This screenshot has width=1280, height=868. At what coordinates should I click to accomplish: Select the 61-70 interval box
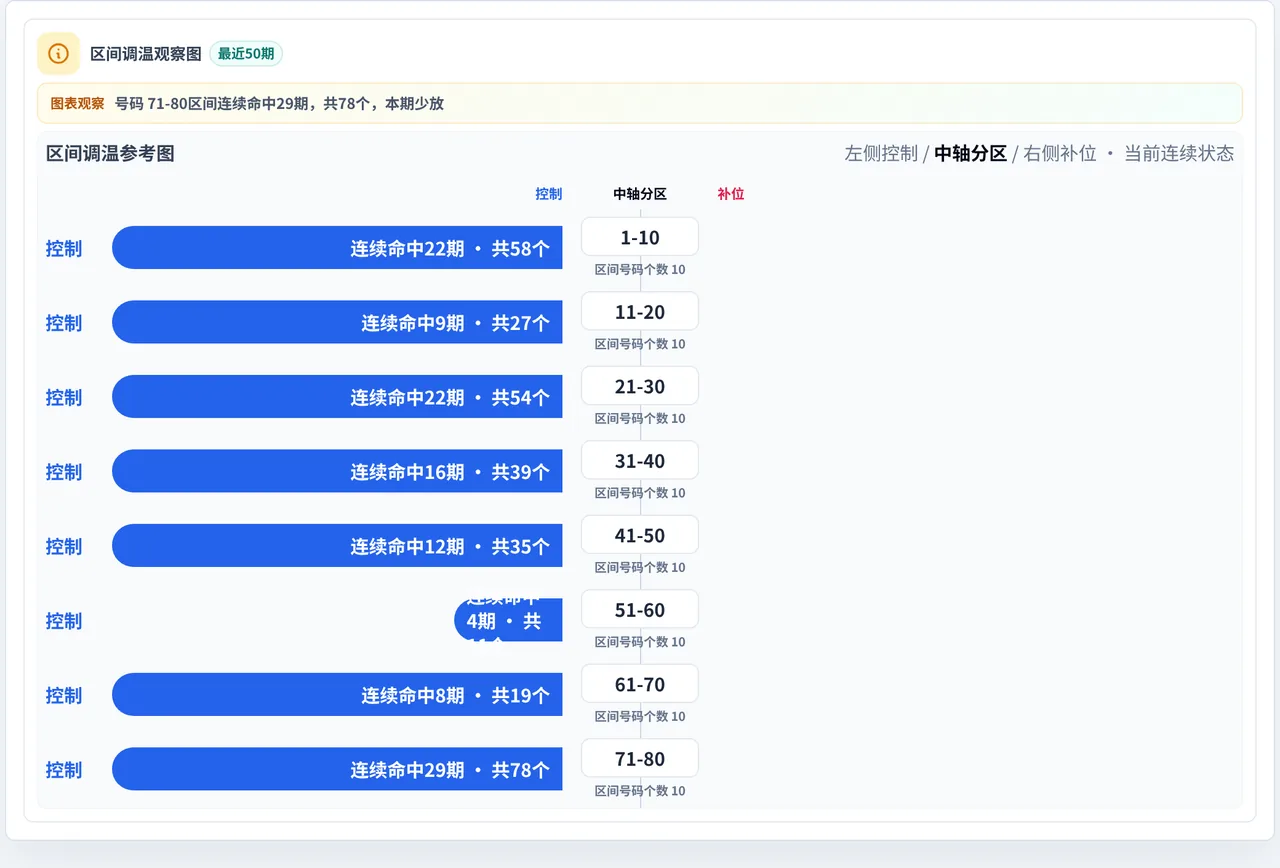click(640, 684)
